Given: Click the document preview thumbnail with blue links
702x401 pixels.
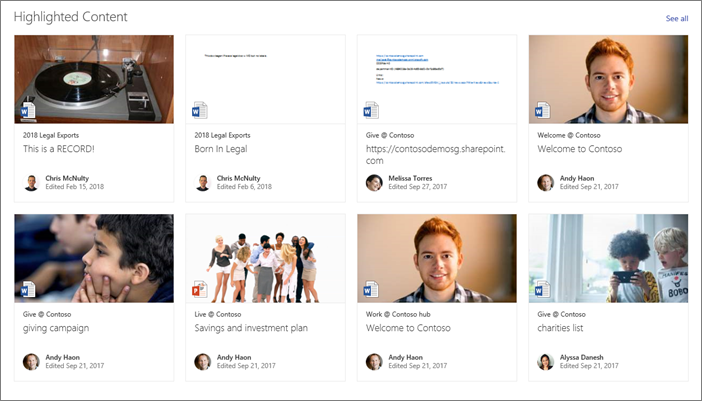Looking at the screenshot, I should point(437,79).
